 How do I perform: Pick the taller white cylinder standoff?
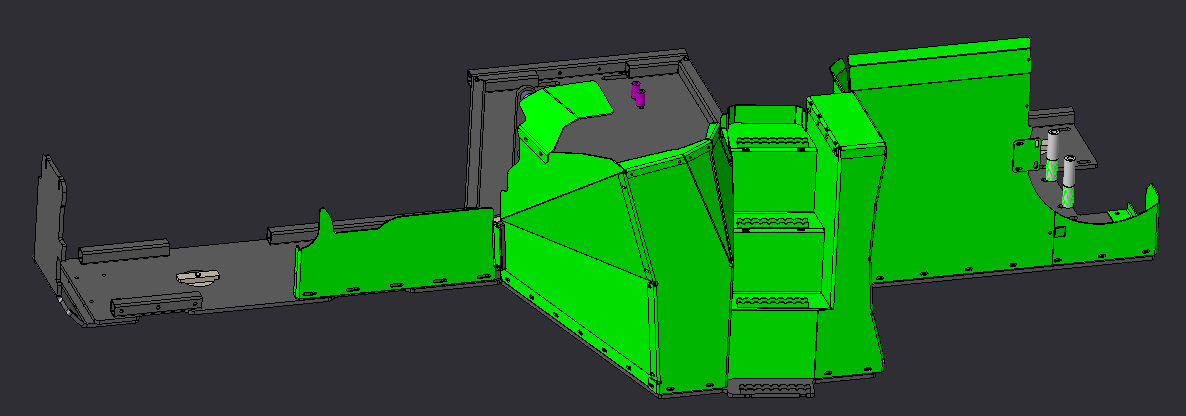click(1053, 154)
